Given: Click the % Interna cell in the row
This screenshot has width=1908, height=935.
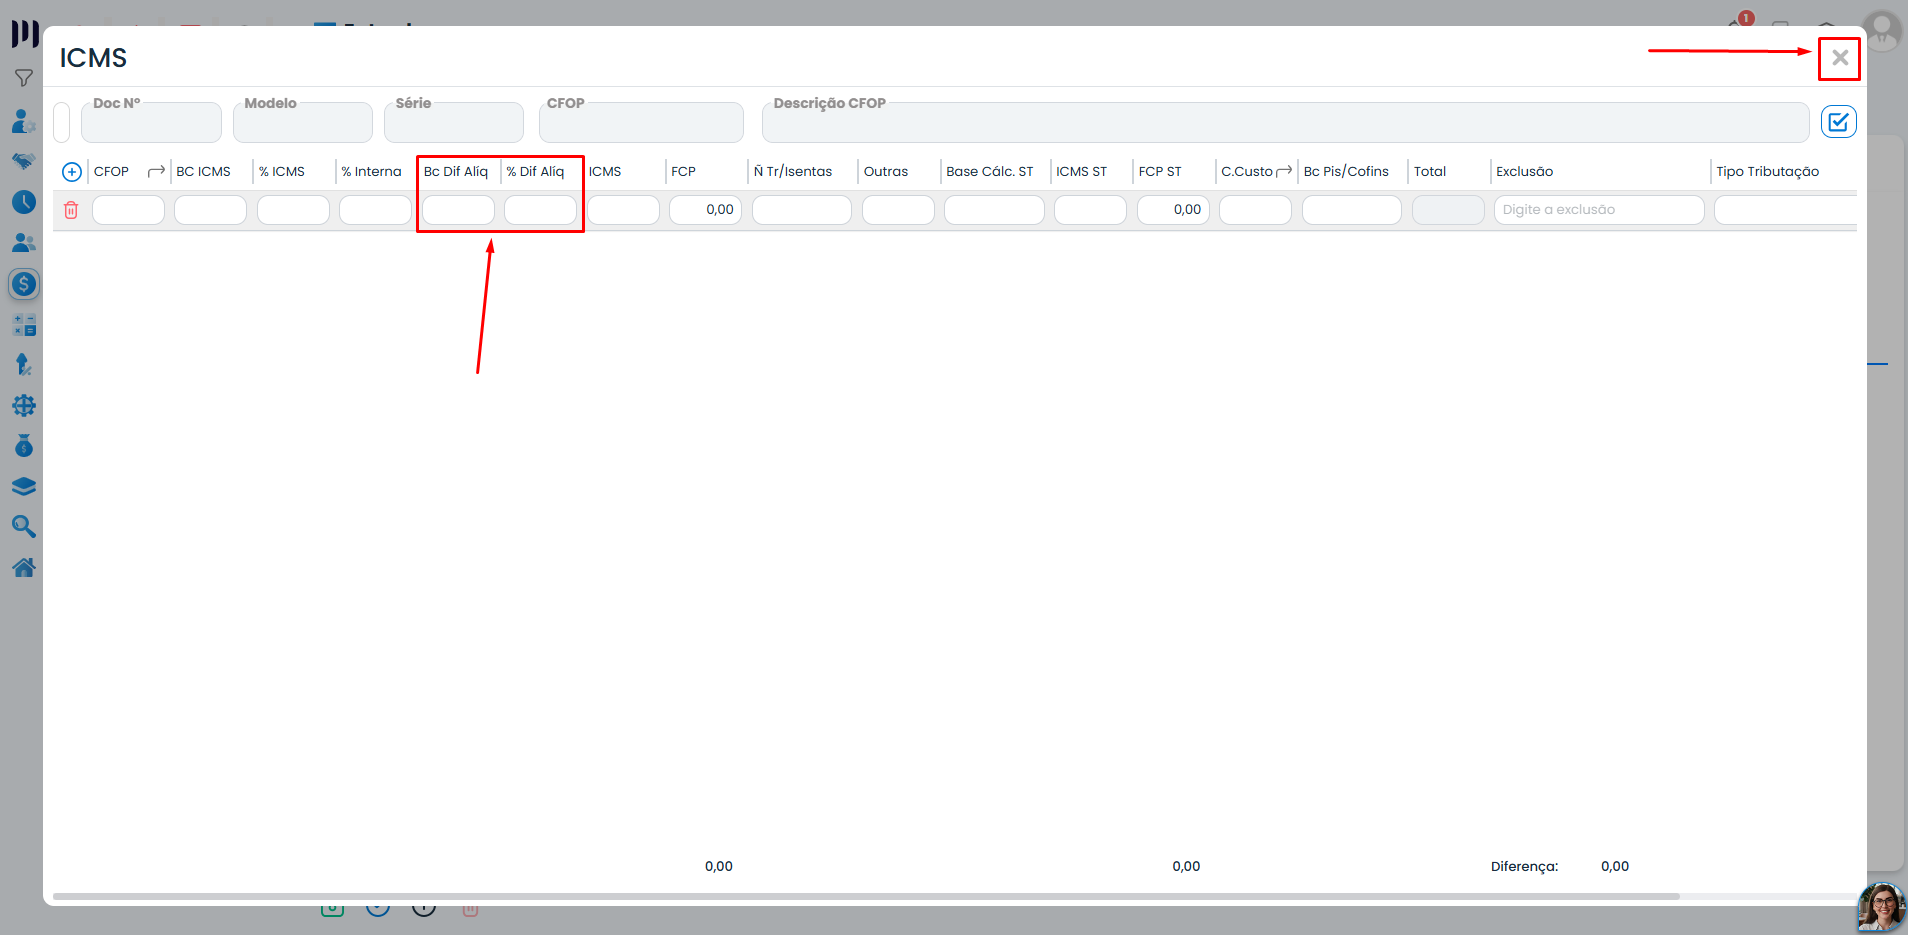Looking at the screenshot, I should click(375, 210).
